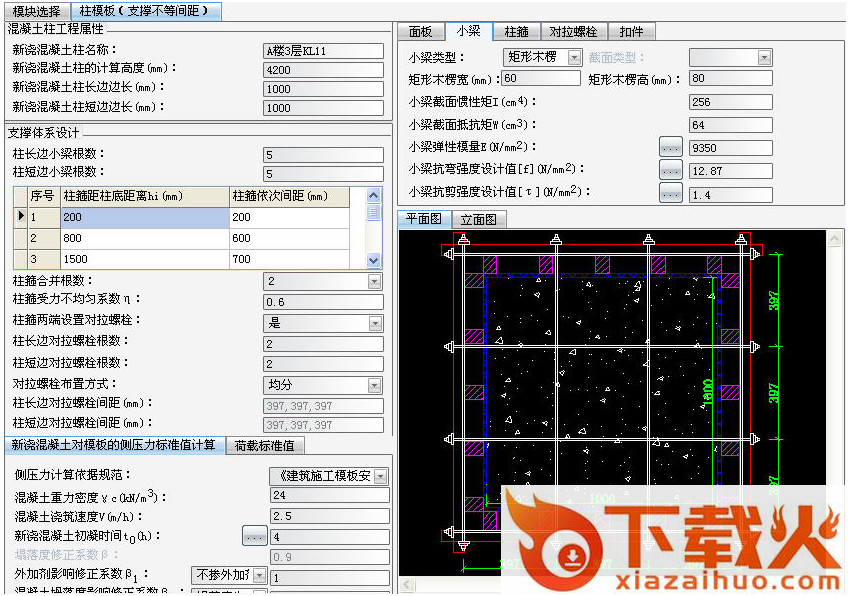Click the scroll-up arrow in the 柱箍 table
Image resolution: width=850 pixels, height=596 pixels.
(x=374, y=197)
